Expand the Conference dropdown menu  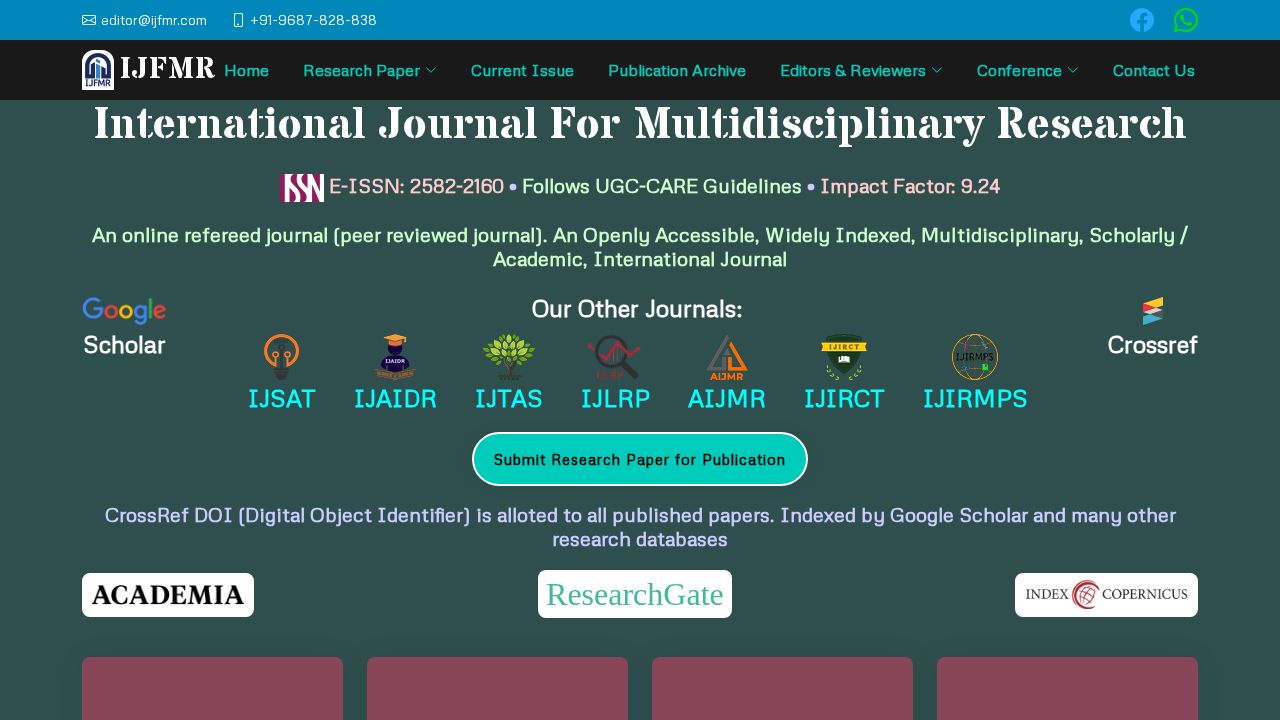coord(1028,70)
